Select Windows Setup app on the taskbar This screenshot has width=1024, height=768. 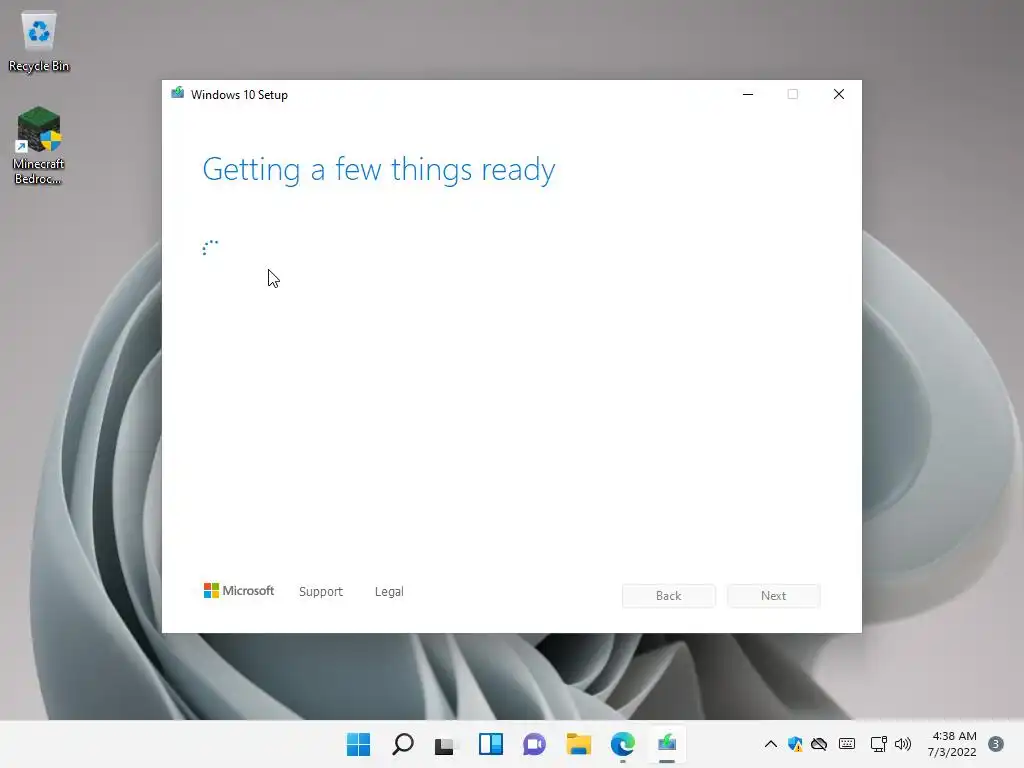[667, 744]
